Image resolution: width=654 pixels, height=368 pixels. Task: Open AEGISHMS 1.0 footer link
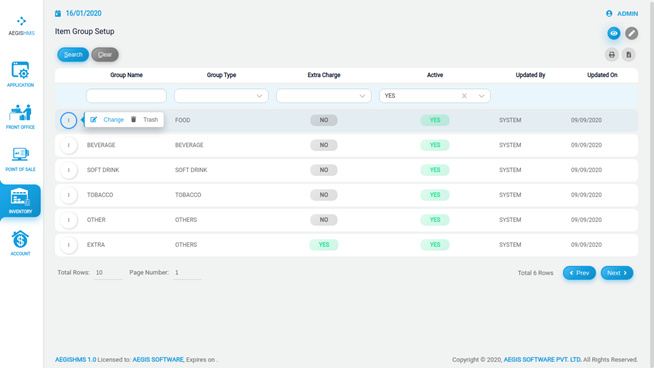pos(75,360)
